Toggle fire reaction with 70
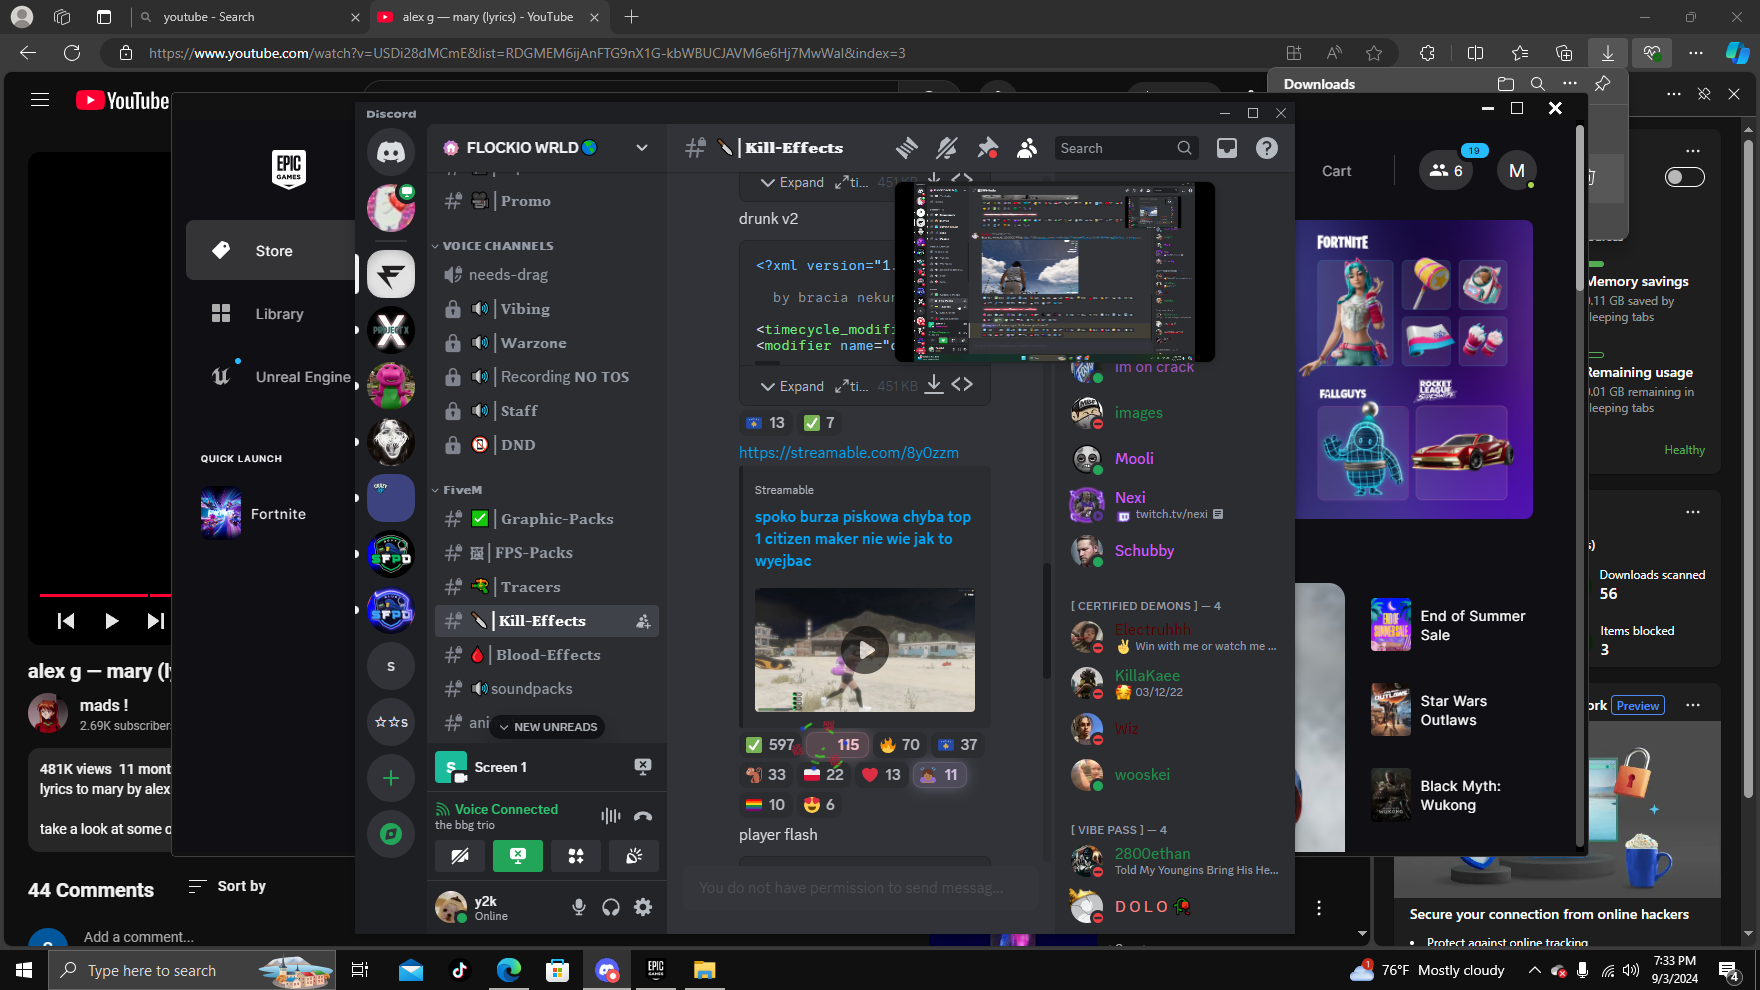 pyautogui.click(x=899, y=745)
